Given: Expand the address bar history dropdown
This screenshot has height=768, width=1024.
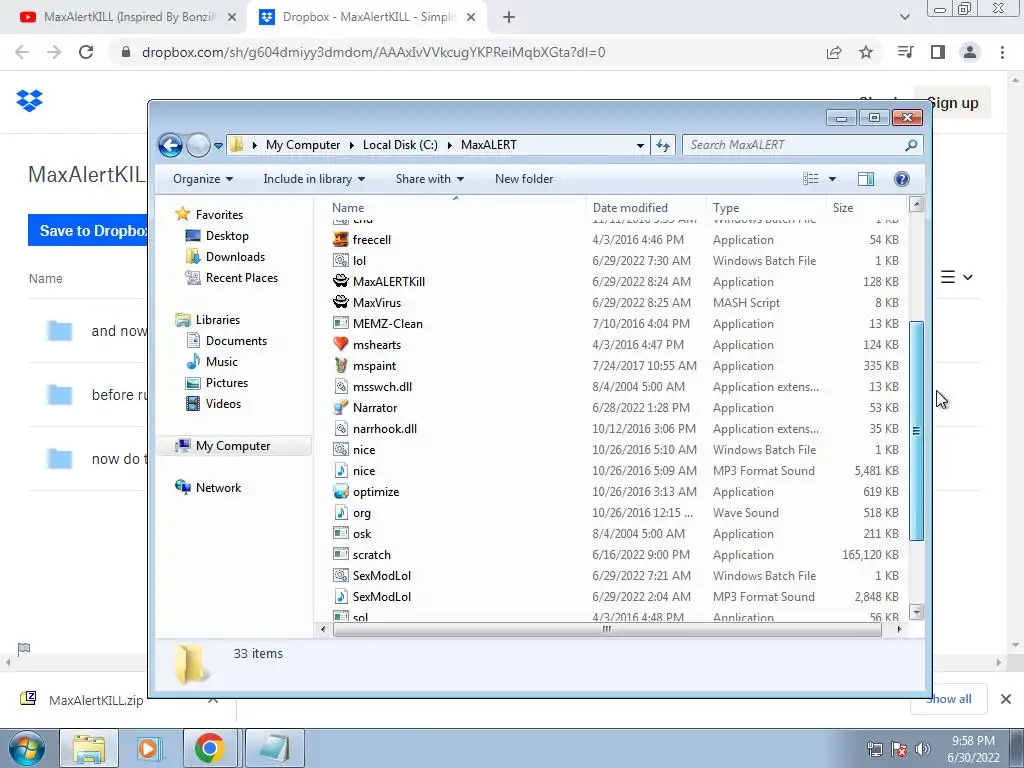Looking at the screenshot, I should [x=640, y=145].
